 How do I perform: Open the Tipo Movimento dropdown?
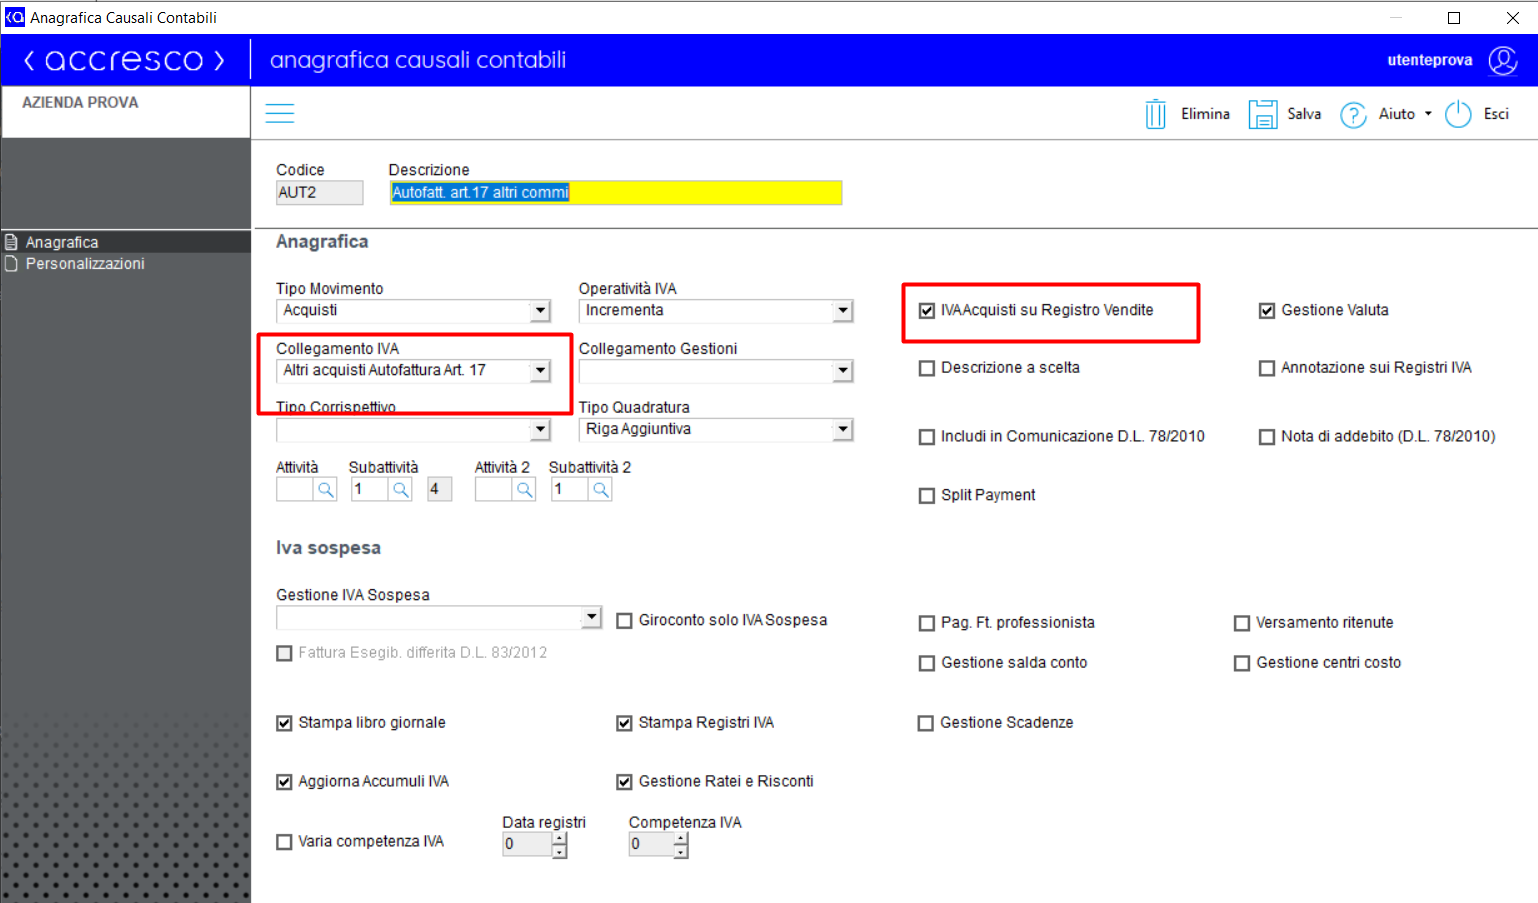tap(540, 311)
